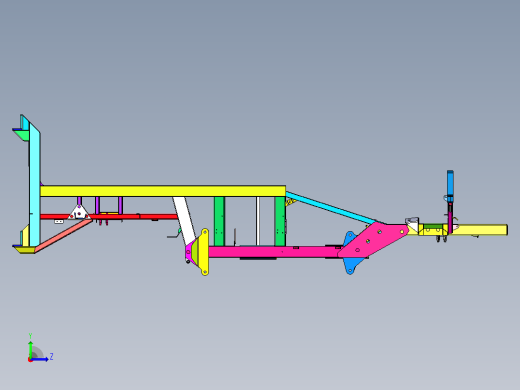Viewport: 520px width, 390px height.
Task: Click the green Y axis of the triad
Action: (x=31, y=349)
